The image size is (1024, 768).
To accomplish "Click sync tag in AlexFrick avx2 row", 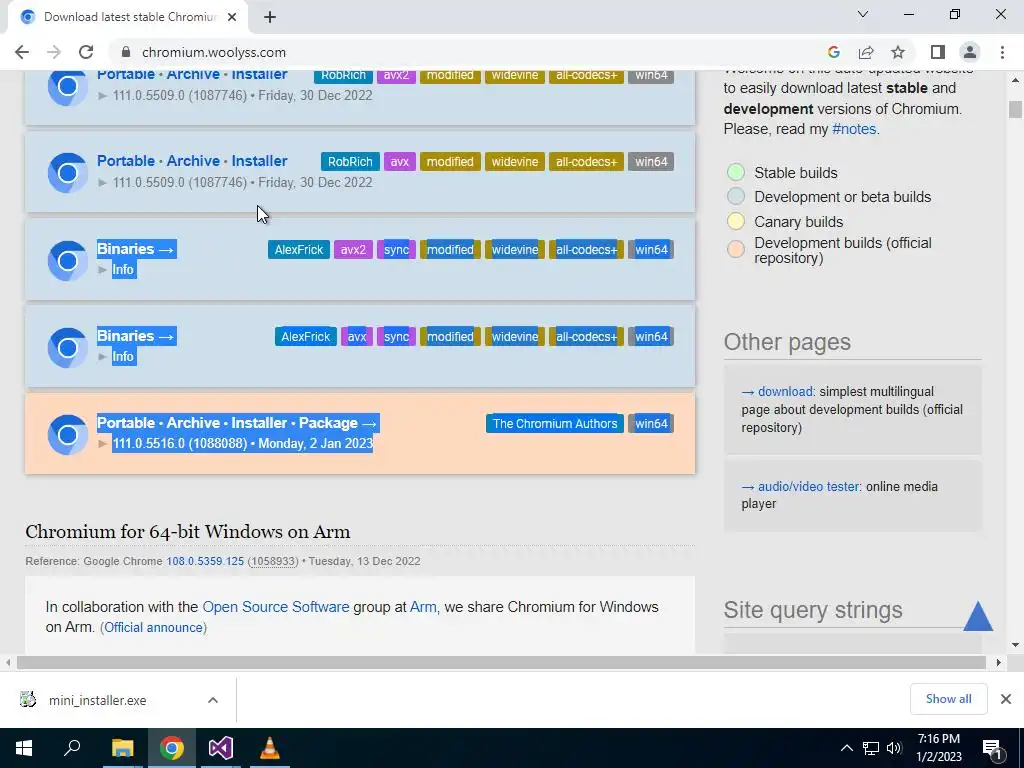I will (x=396, y=249).
